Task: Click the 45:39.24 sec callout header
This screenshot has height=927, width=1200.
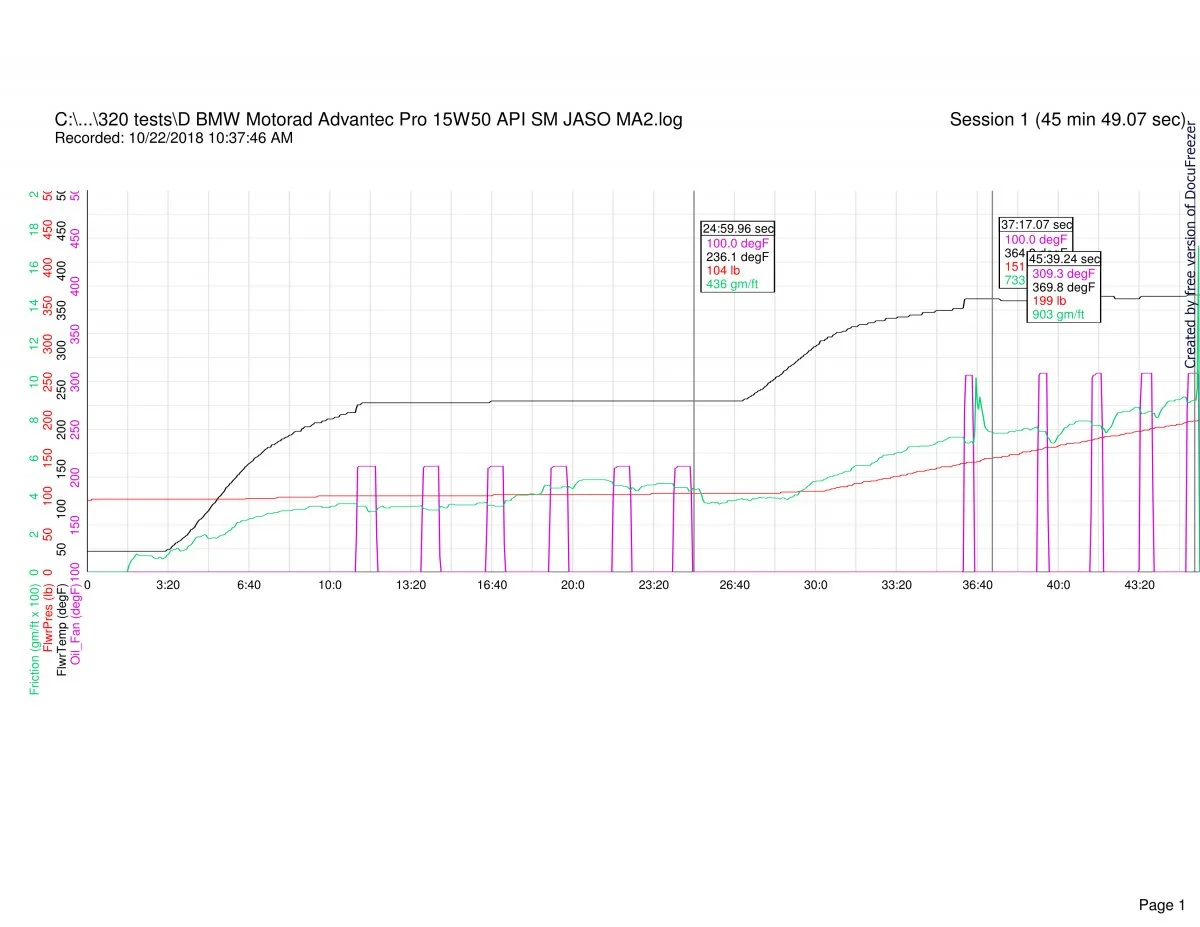Action: point(1064,259)
